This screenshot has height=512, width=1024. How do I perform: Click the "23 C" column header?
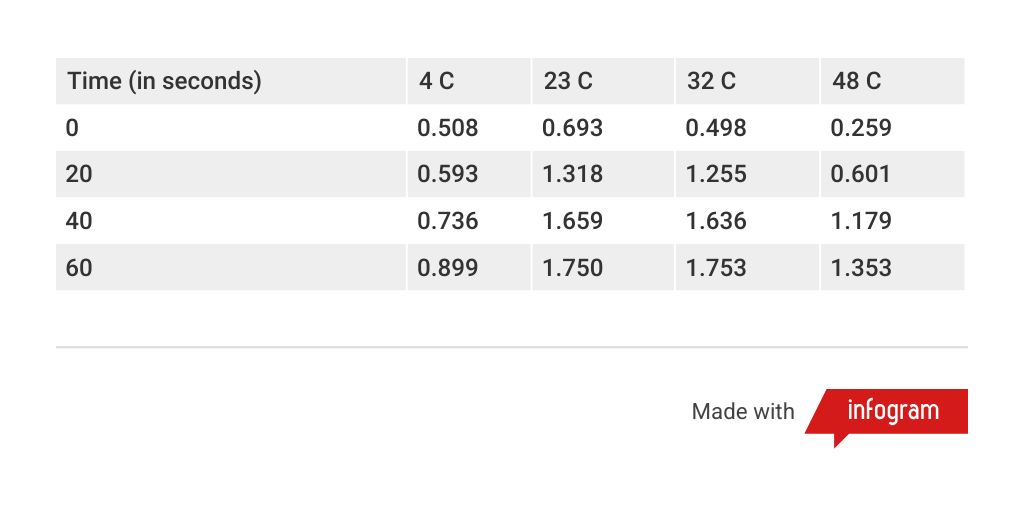point(568,81)
